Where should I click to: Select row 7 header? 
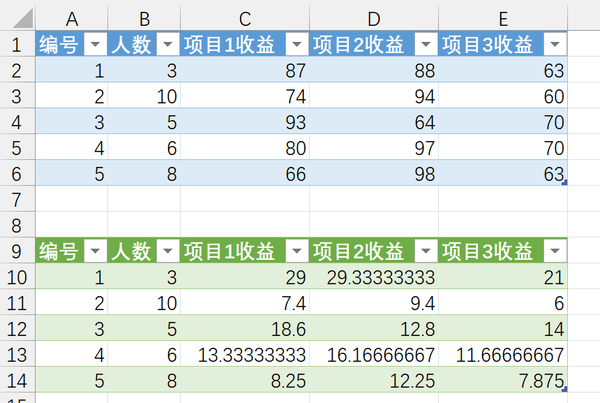[x=17, y=199]
